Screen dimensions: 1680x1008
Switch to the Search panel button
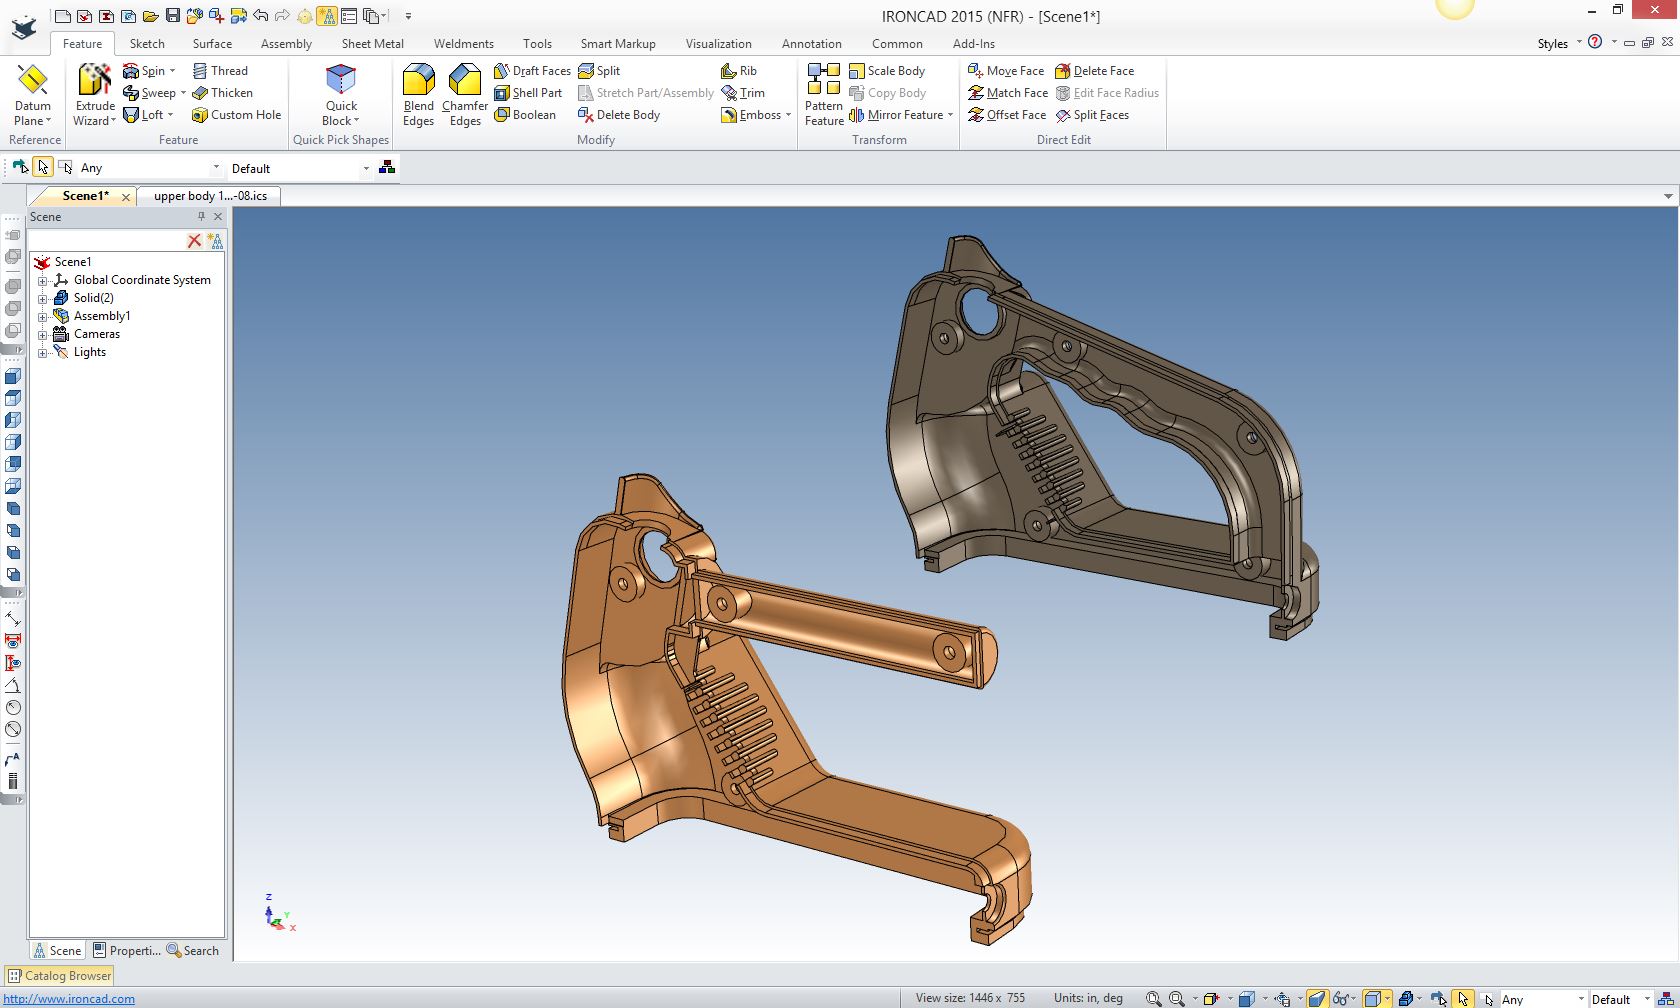pyautogui.click(x=193, y=951)
